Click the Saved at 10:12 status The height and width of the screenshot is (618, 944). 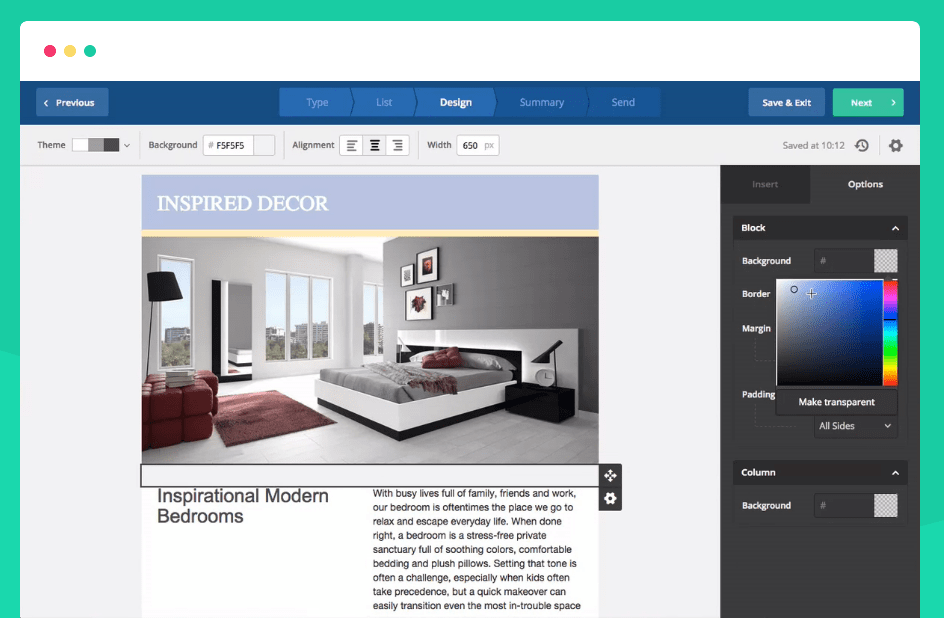click(x=813, y=146)
